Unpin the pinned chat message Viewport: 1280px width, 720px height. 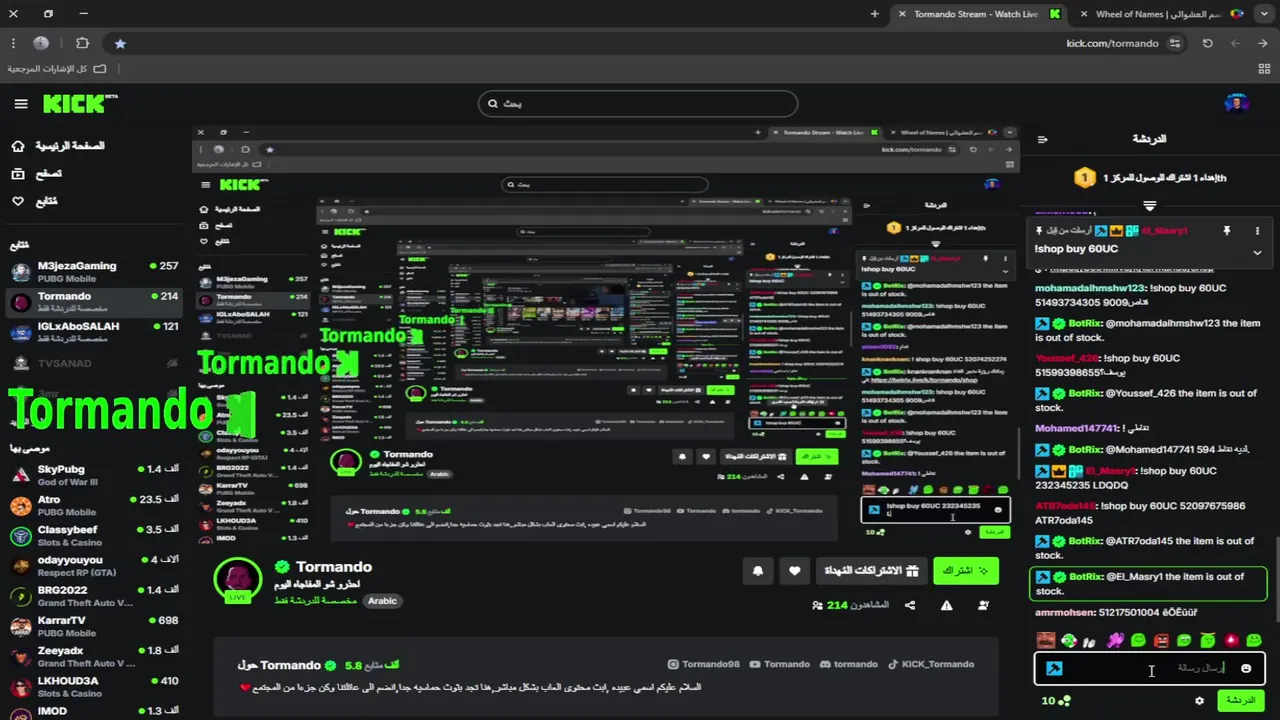click(1226, 231)
